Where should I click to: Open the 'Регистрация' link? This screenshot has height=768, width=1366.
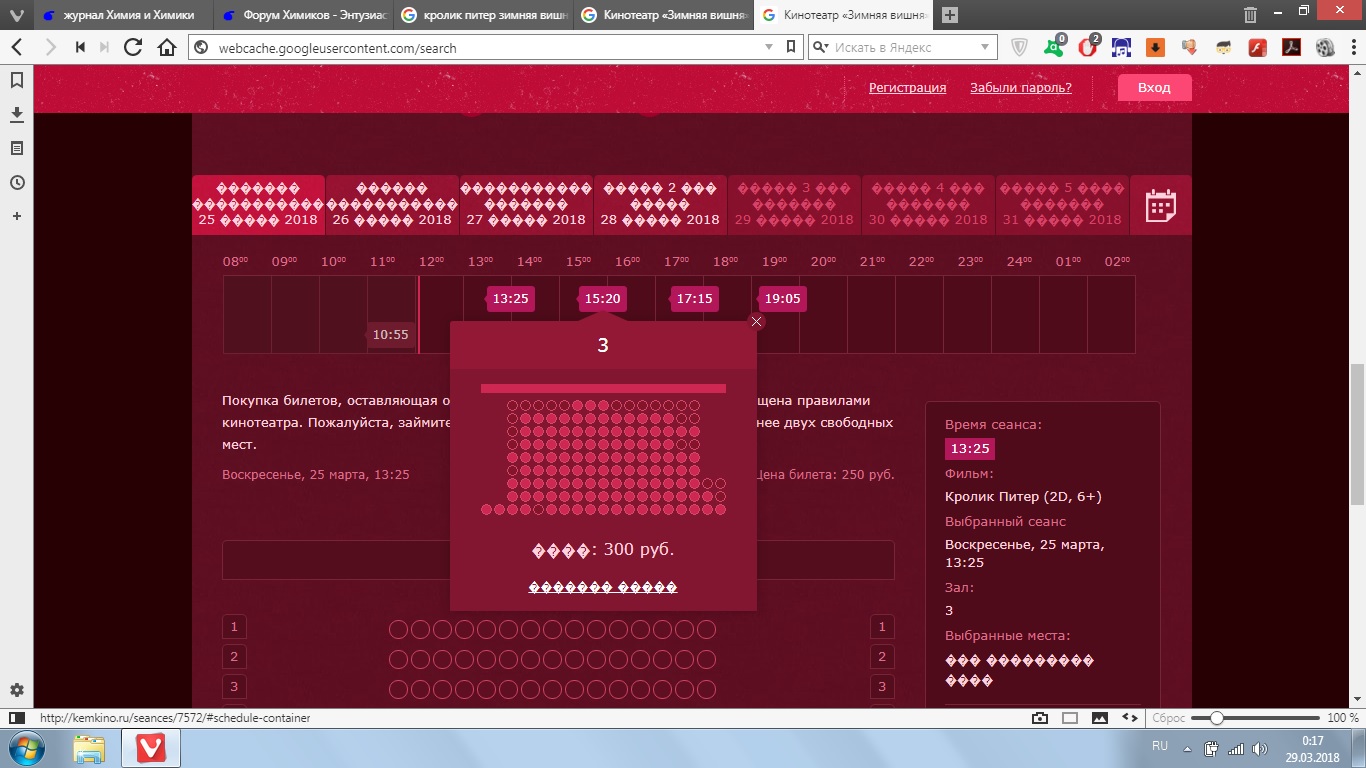[907, 88]
